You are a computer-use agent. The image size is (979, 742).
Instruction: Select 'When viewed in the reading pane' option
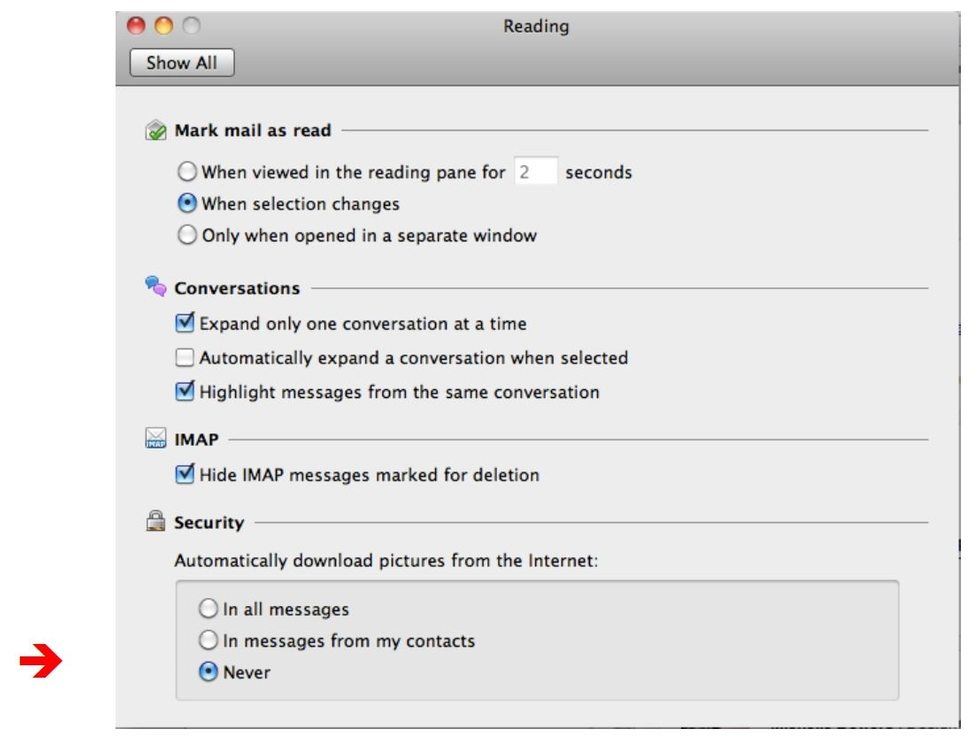pos(187,172)
